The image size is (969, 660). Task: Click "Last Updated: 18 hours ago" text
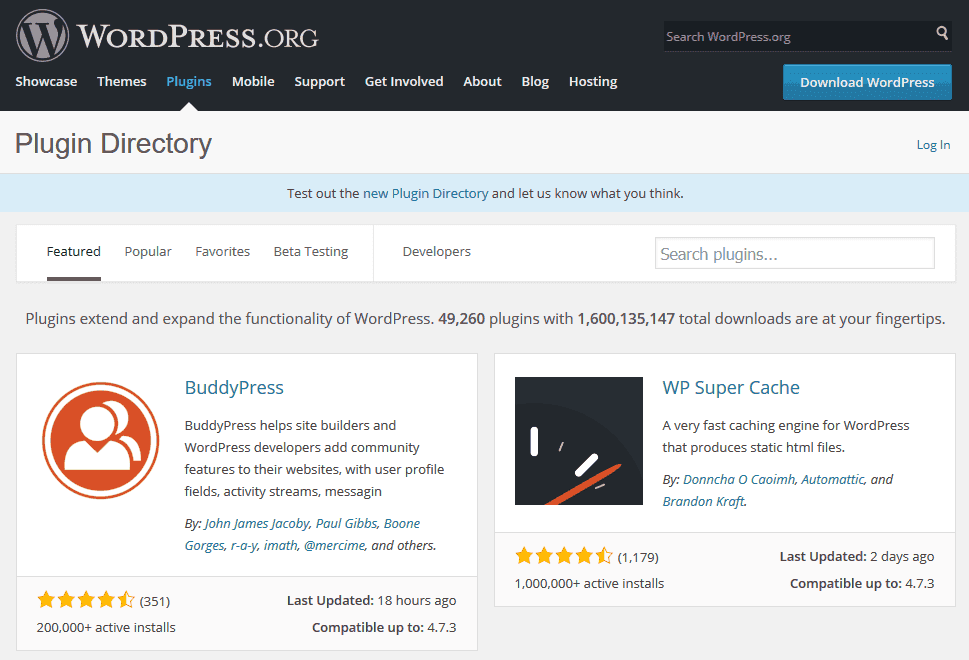coord(371,600)
